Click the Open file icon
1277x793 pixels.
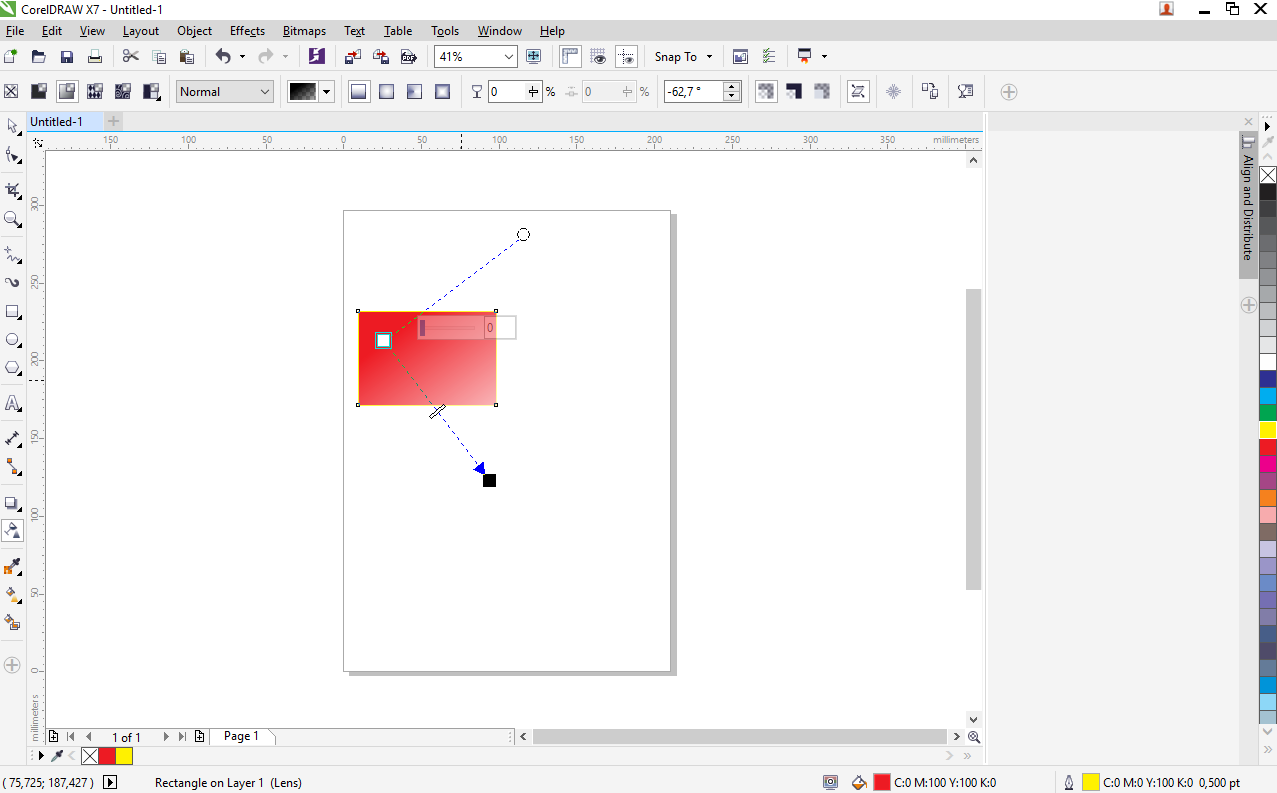39,57
